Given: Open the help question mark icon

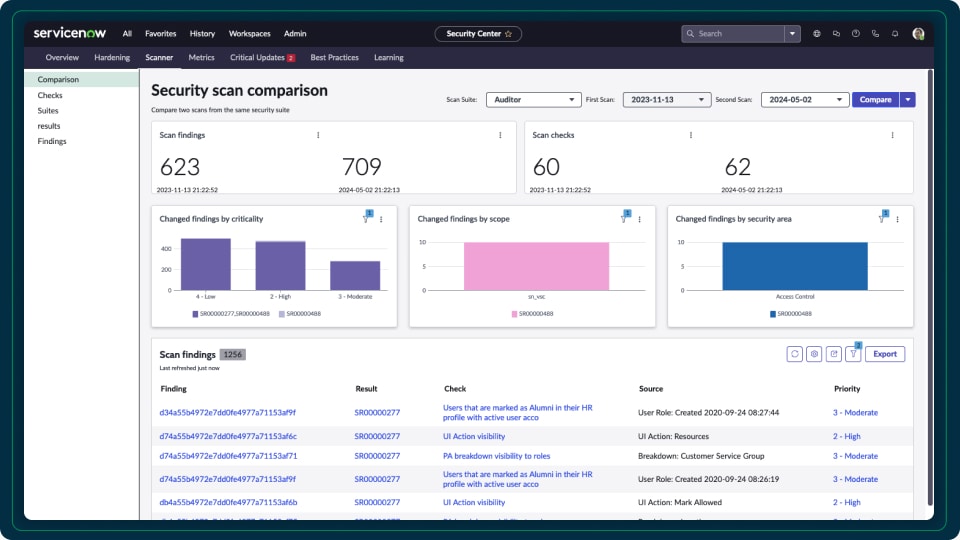Looking at the screenshot, I should pos(855,33).
